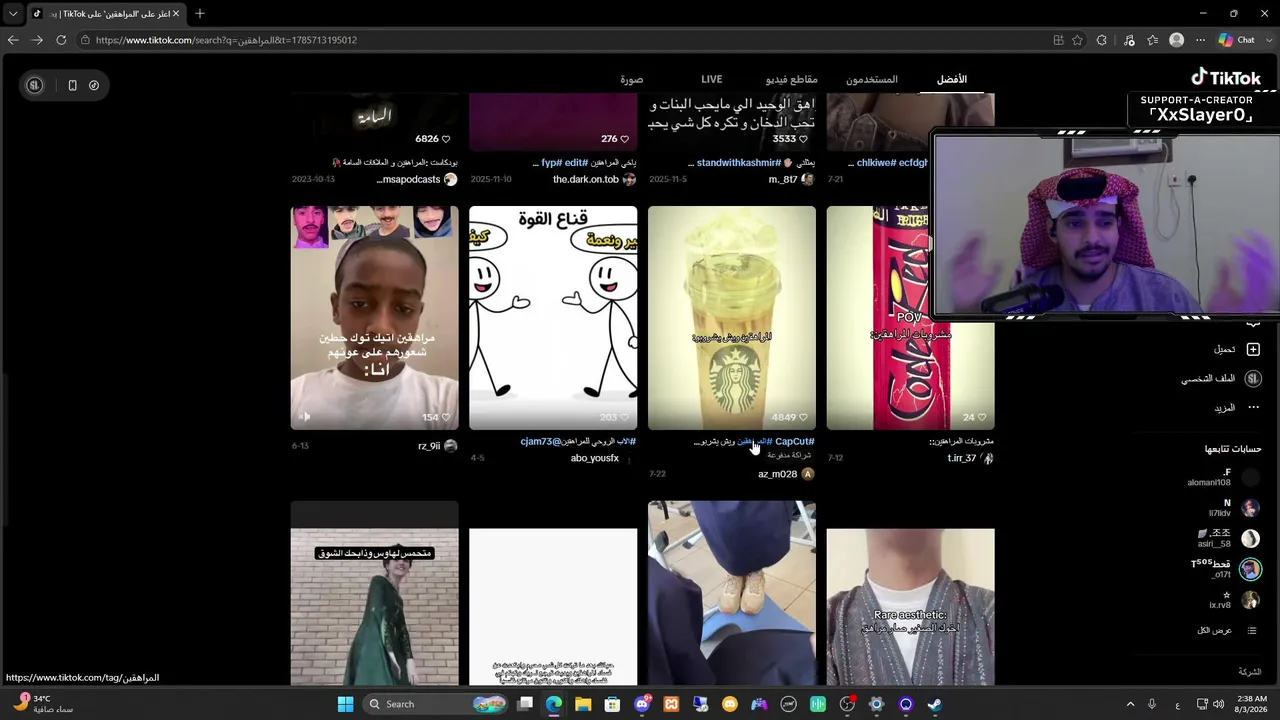Click the عرض الكل list icon
1280x720 pixels.
pos(1251,630)
